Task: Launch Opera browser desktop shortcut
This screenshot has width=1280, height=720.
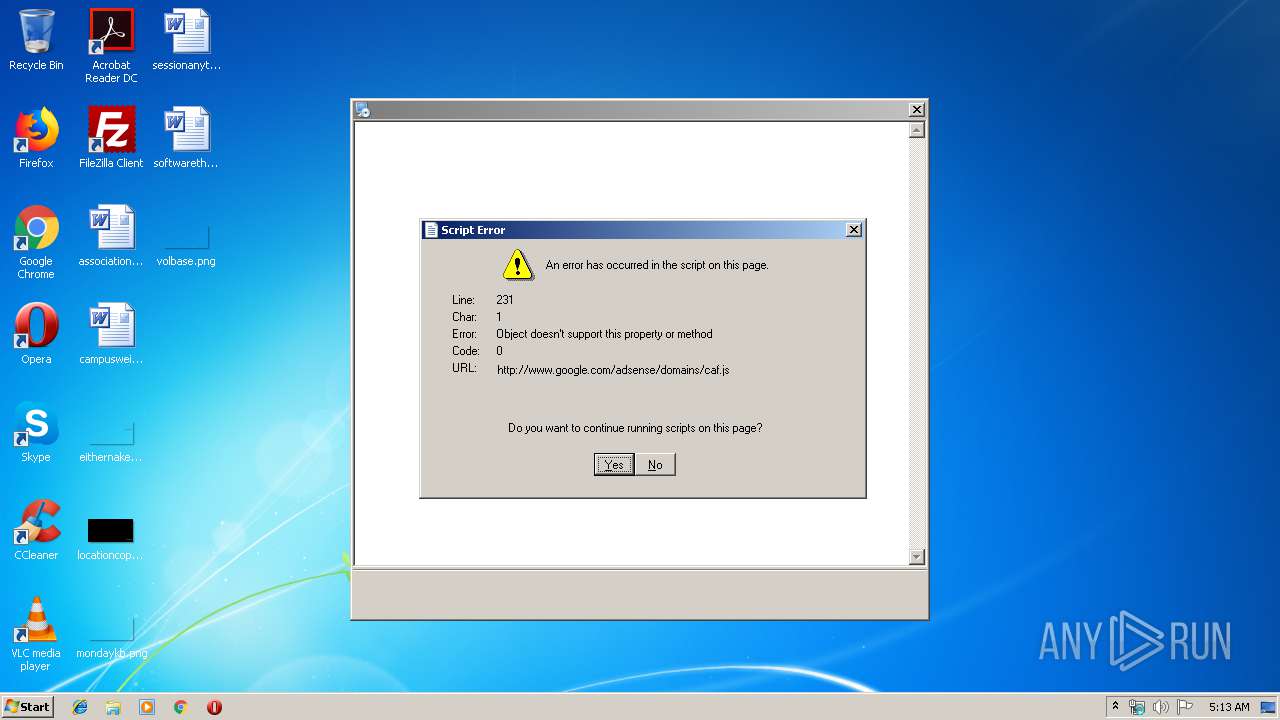Action: click(36, 334)
